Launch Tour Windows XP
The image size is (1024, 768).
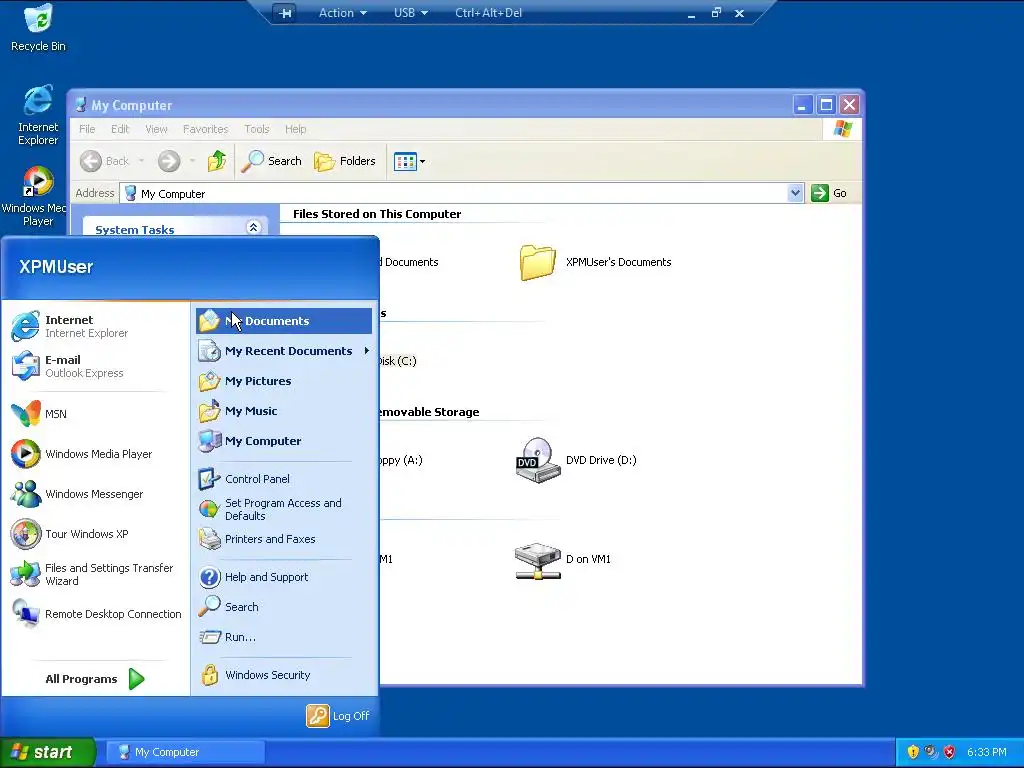pyautogui.click(x=95, y=534)
